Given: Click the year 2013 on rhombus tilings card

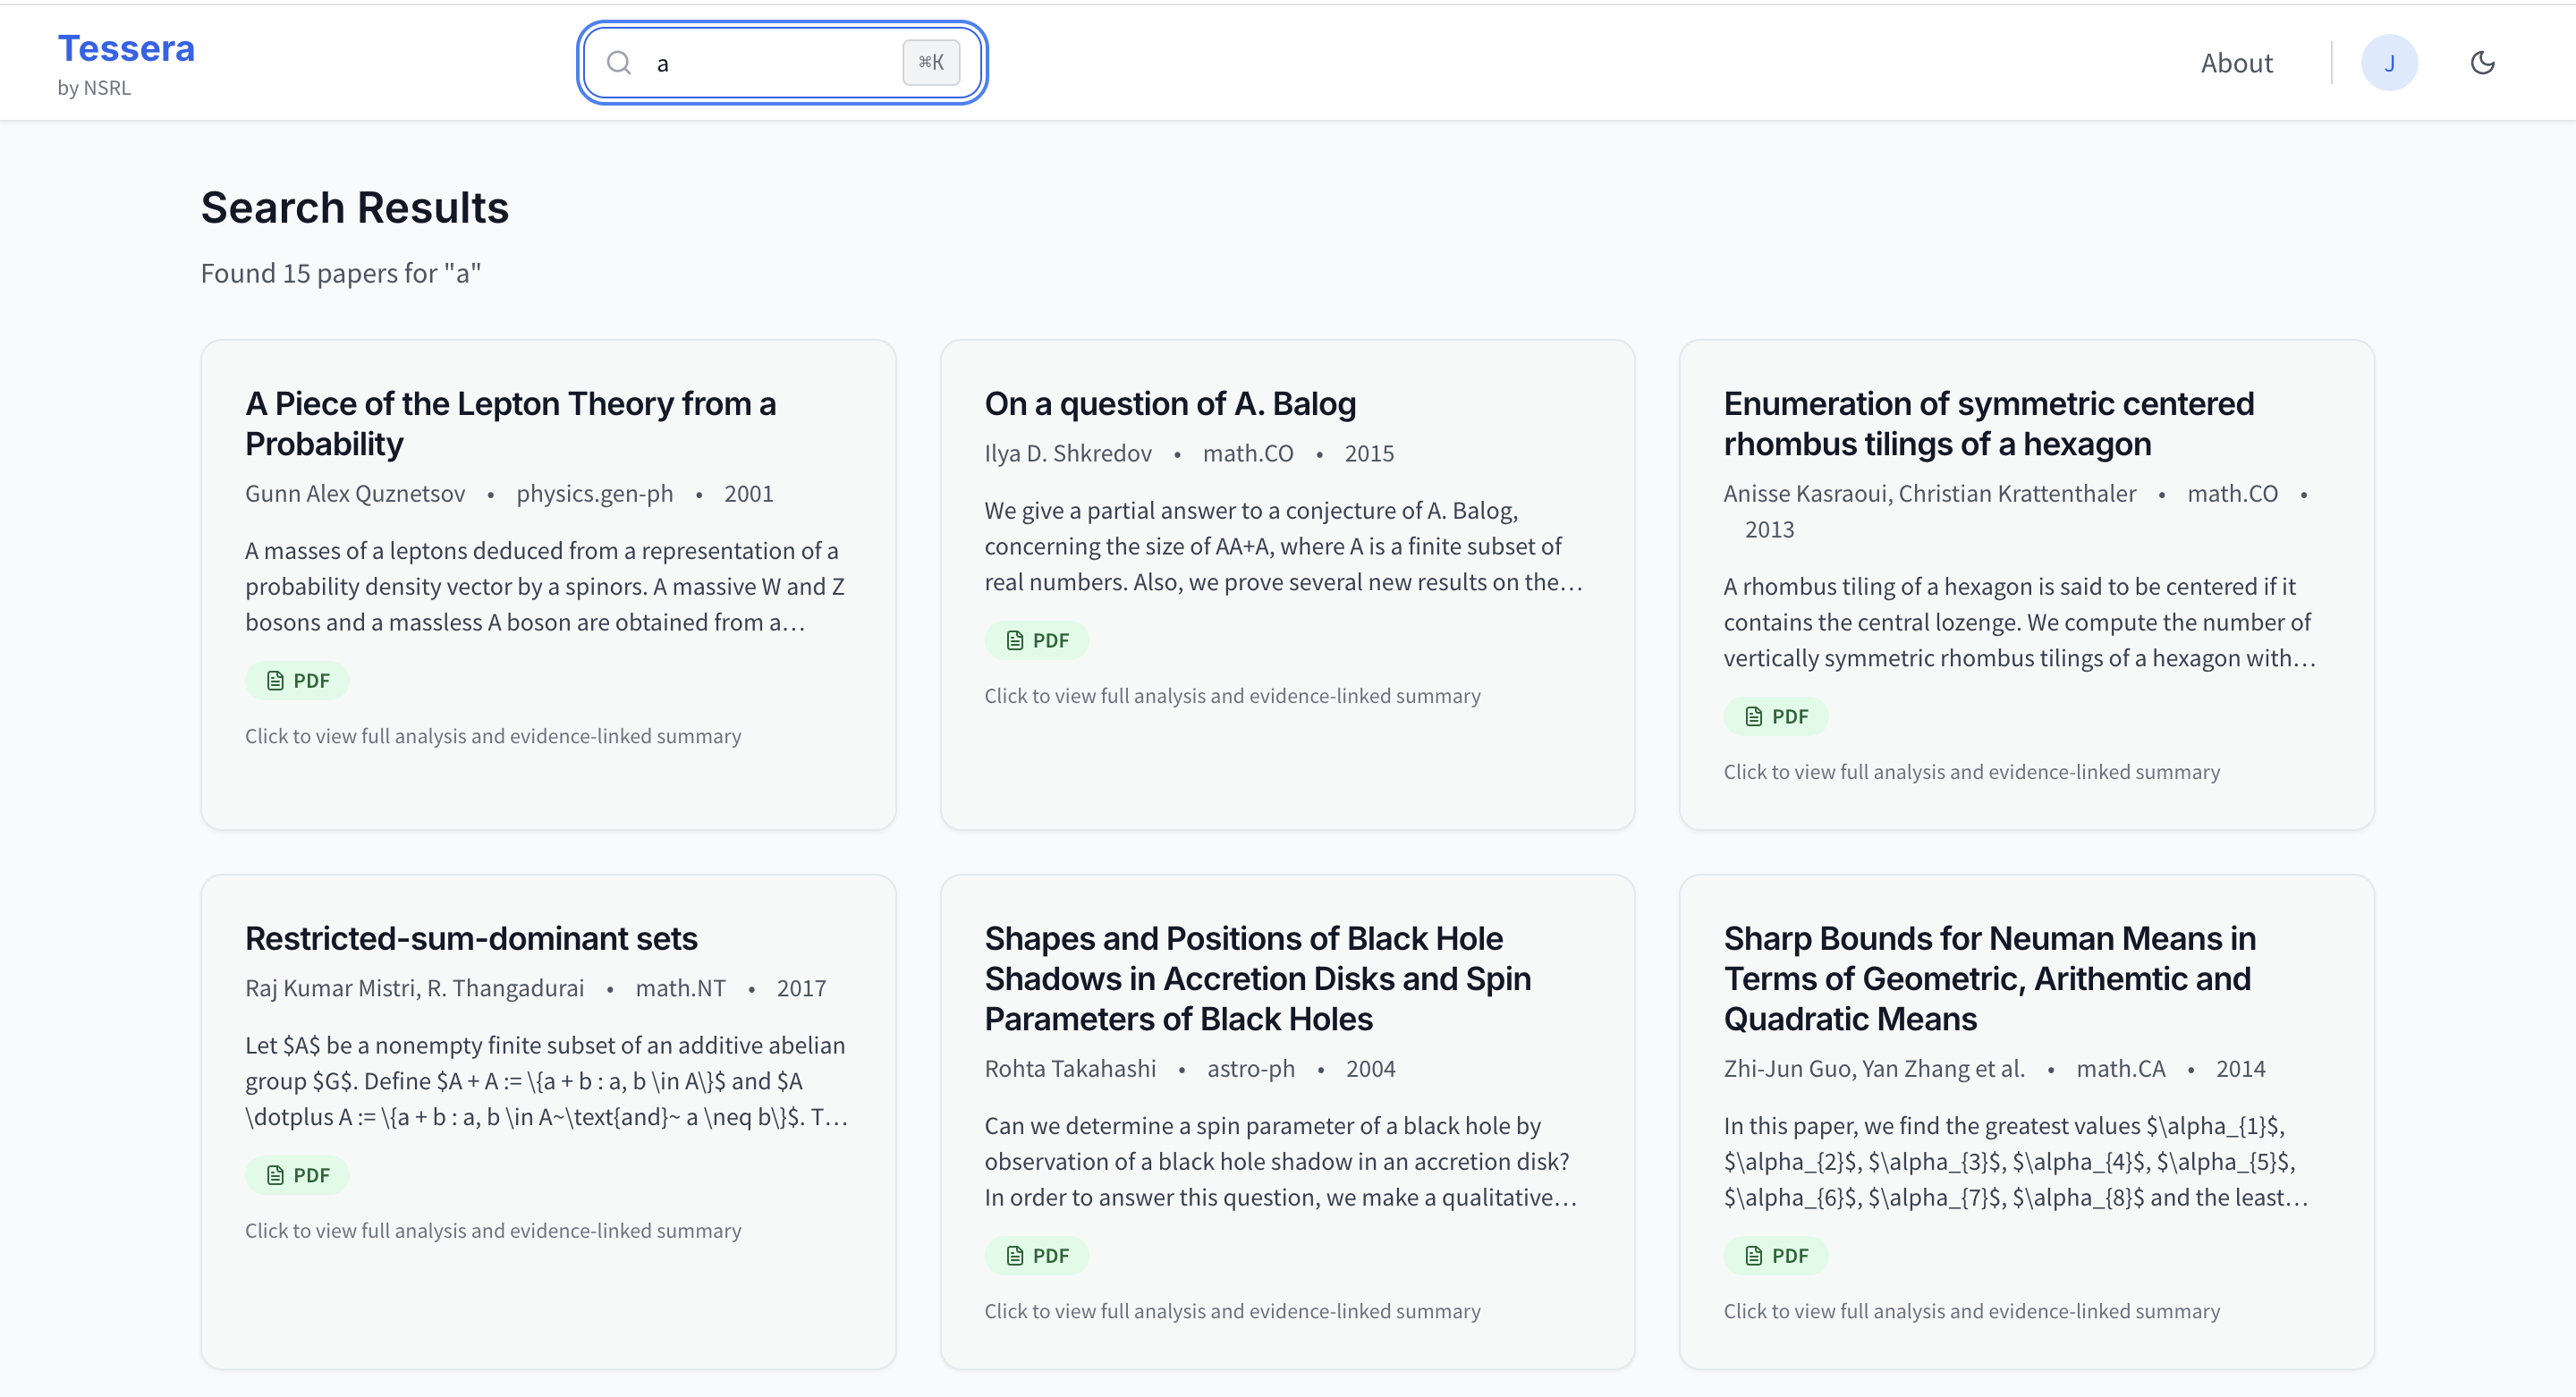Looking at the screenshot, I should click(x=1769, y=530).
